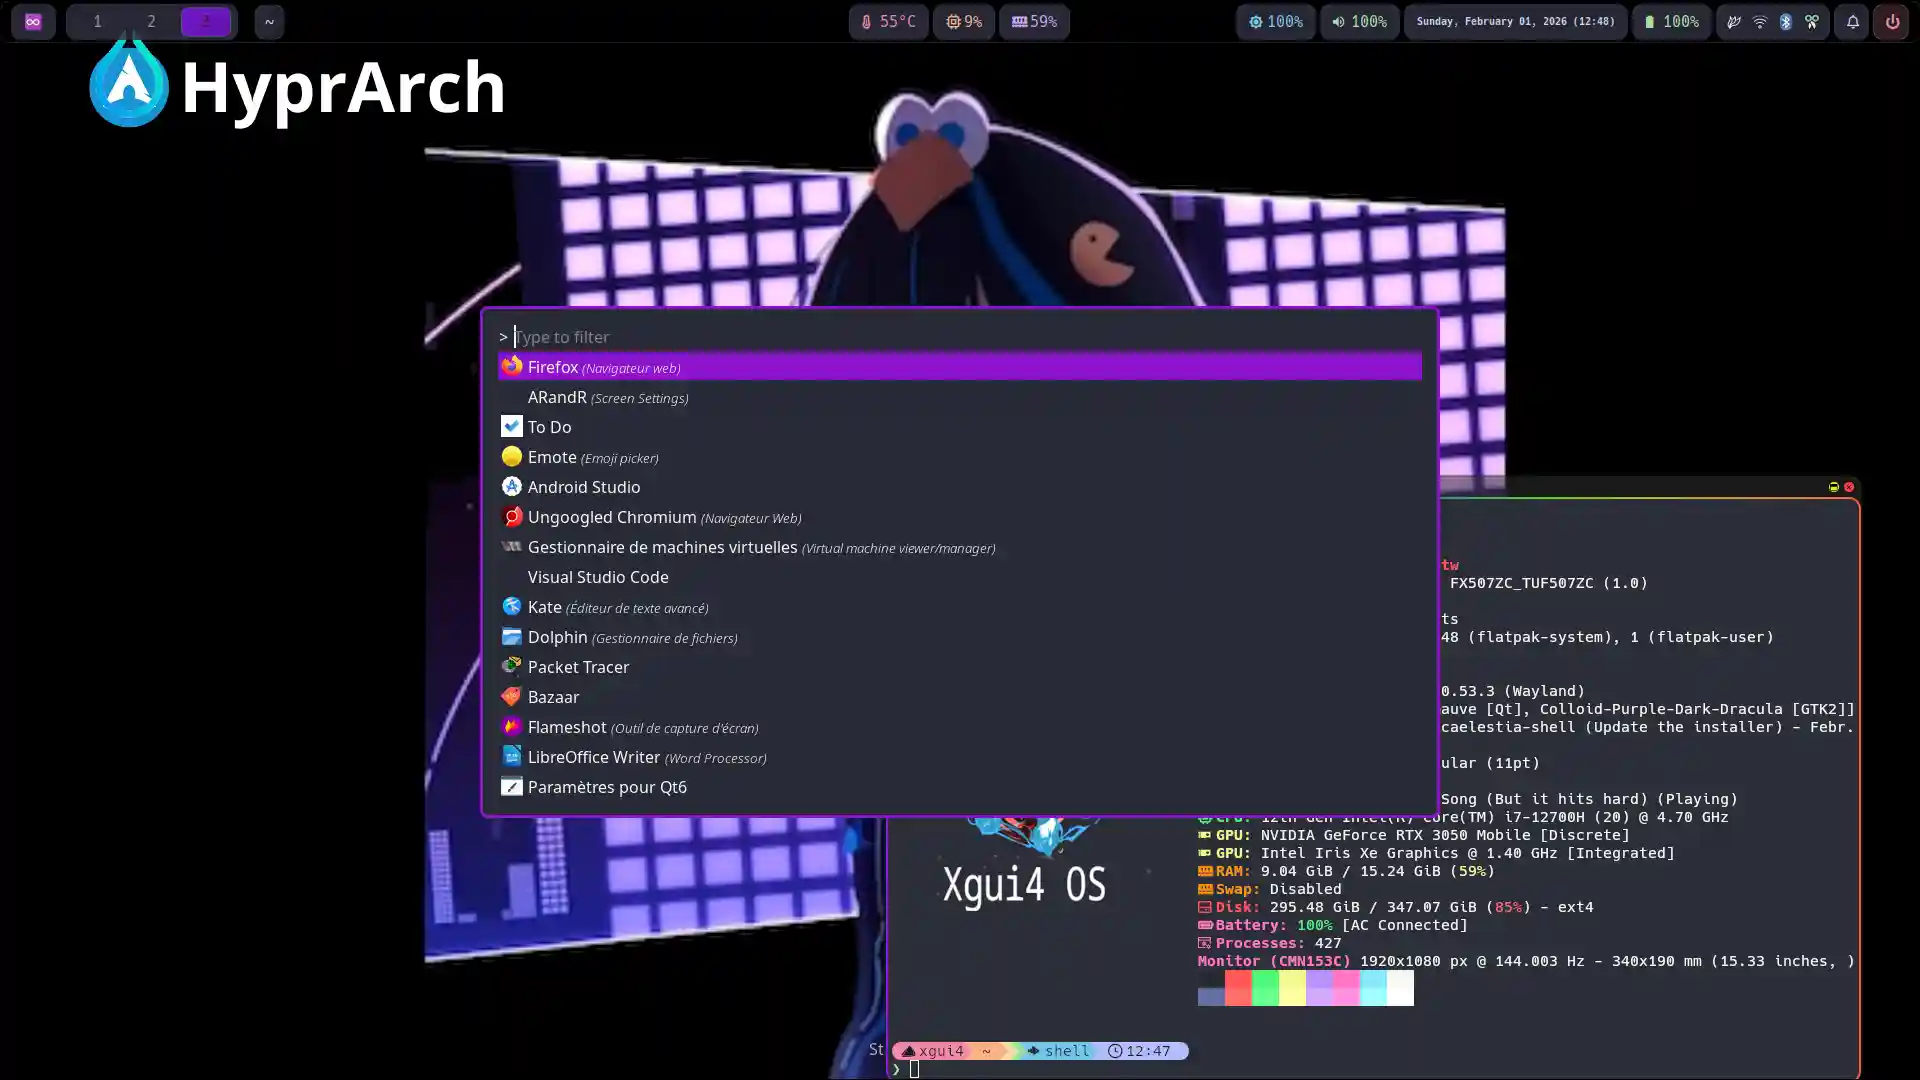Click the Paramètres pour Qt6 icon

pos(512,786)
